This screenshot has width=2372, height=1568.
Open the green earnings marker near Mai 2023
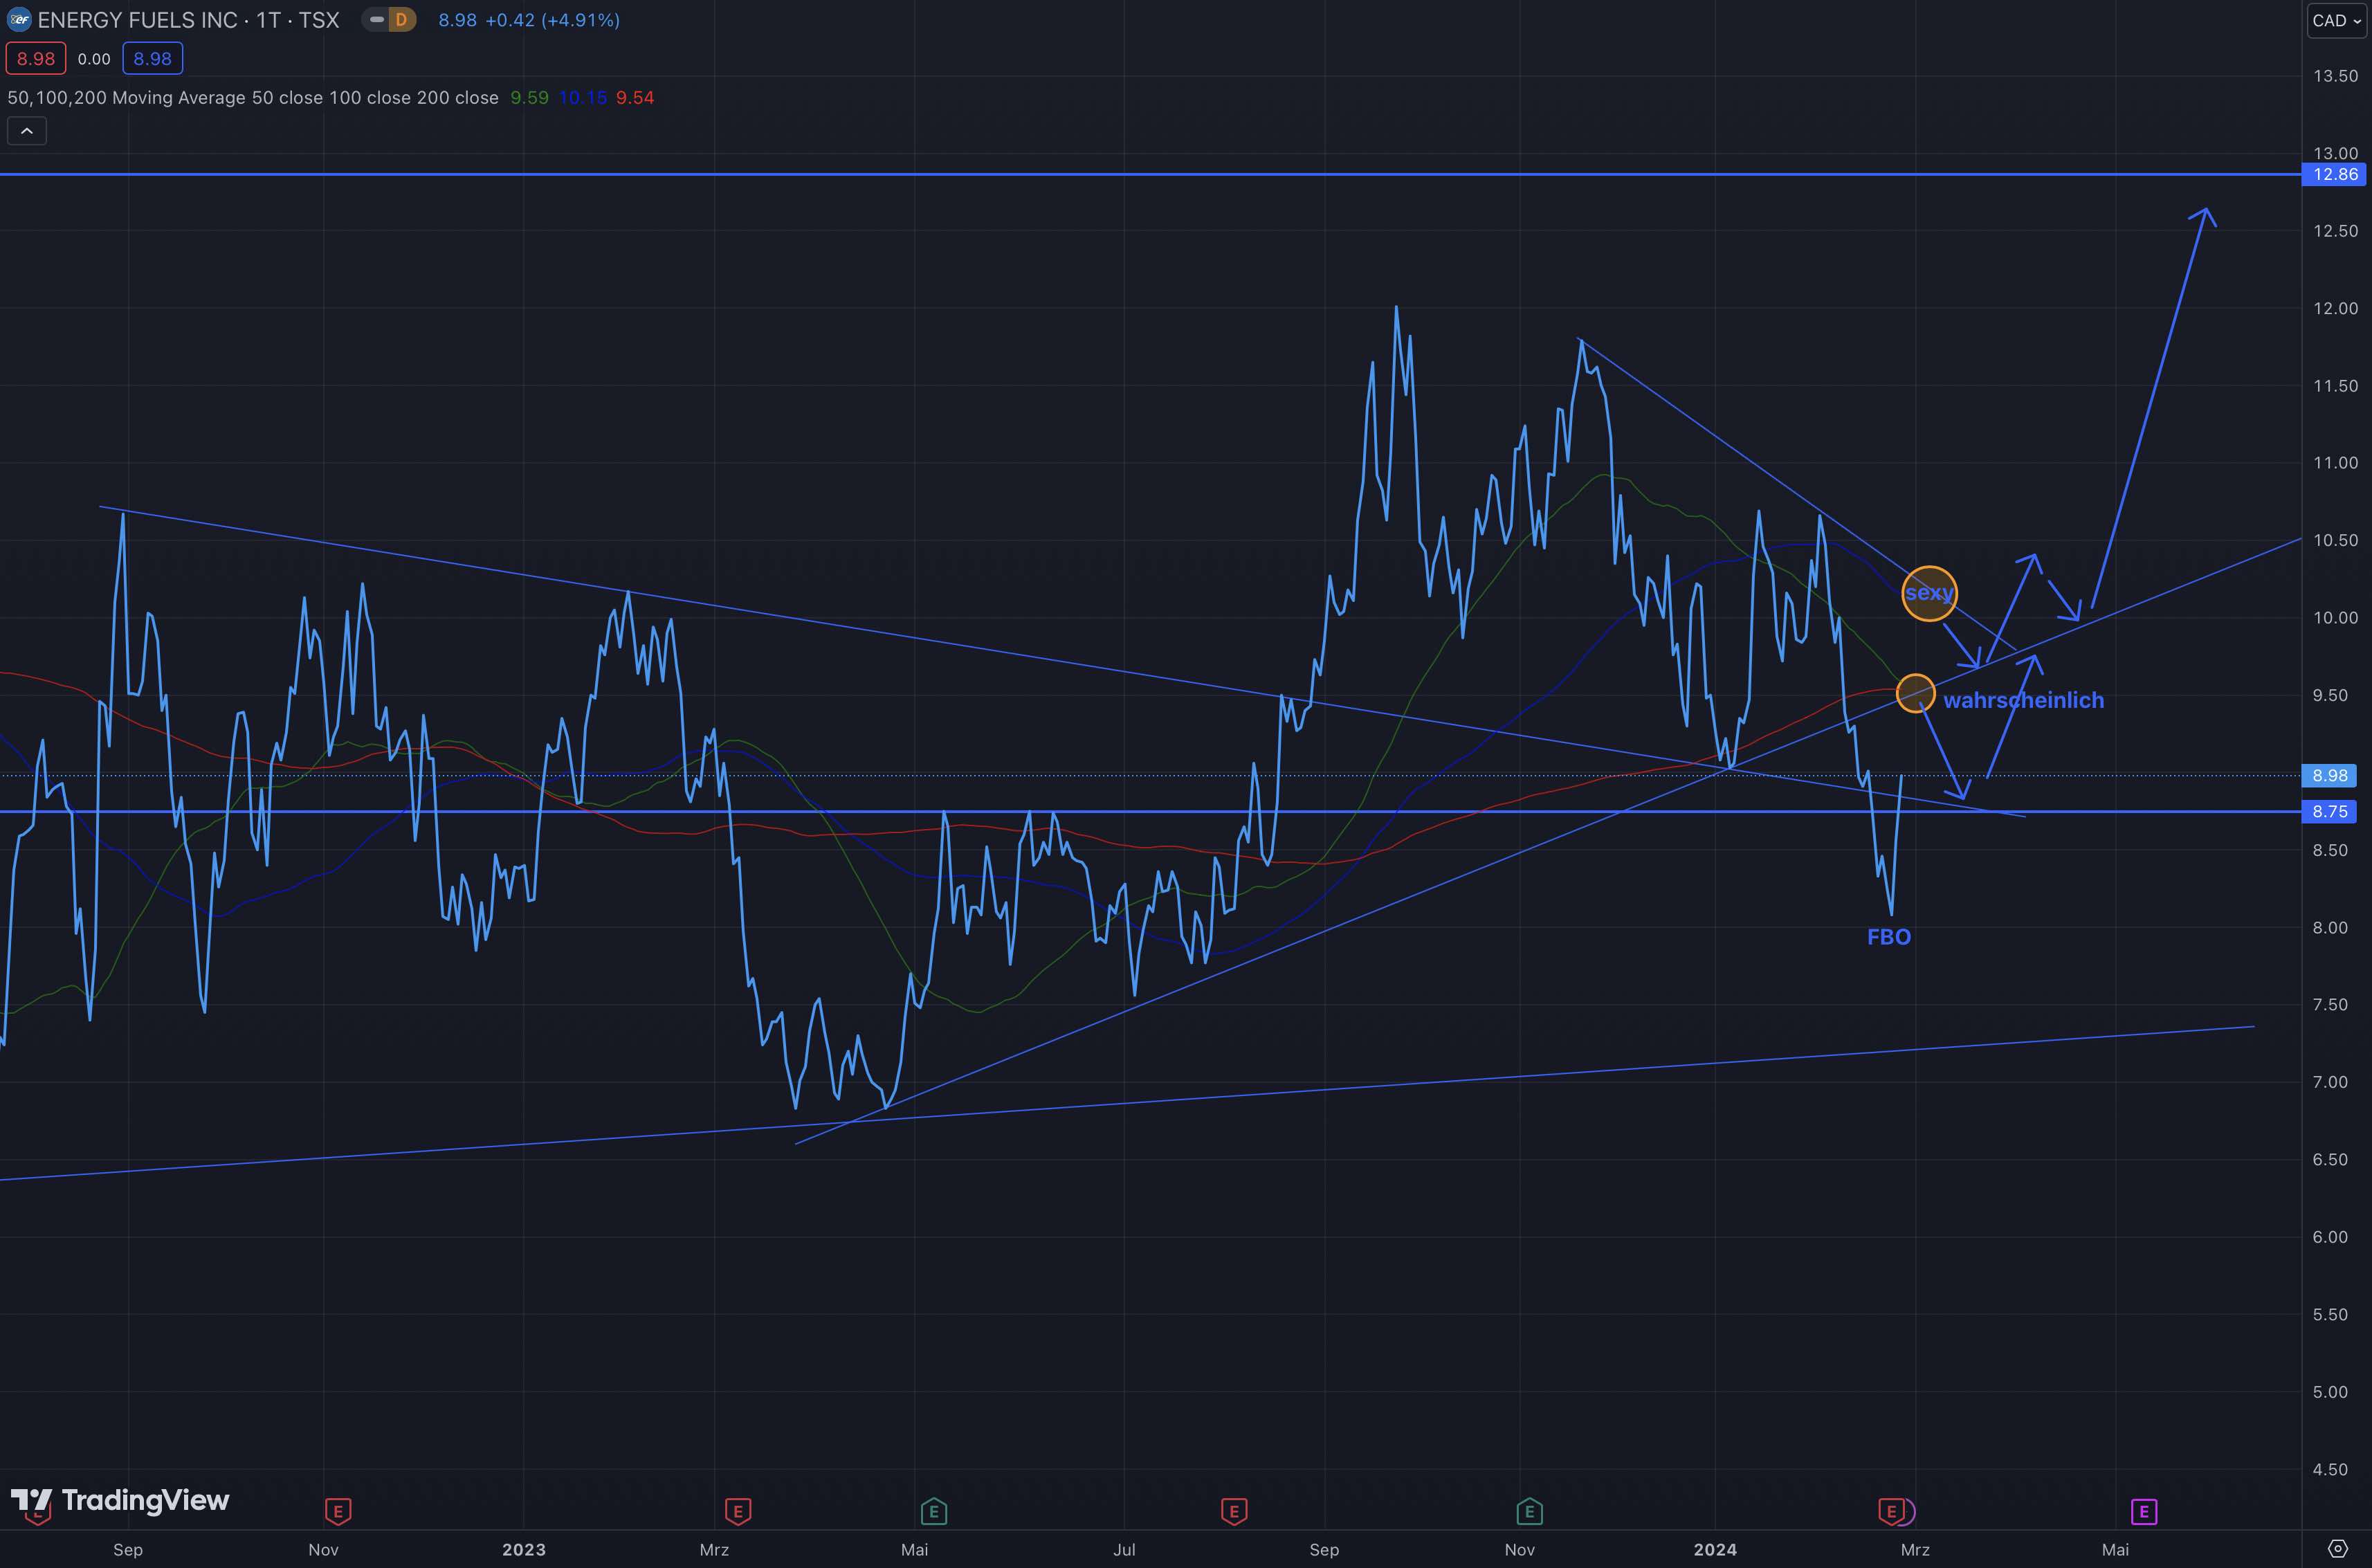933,1511
